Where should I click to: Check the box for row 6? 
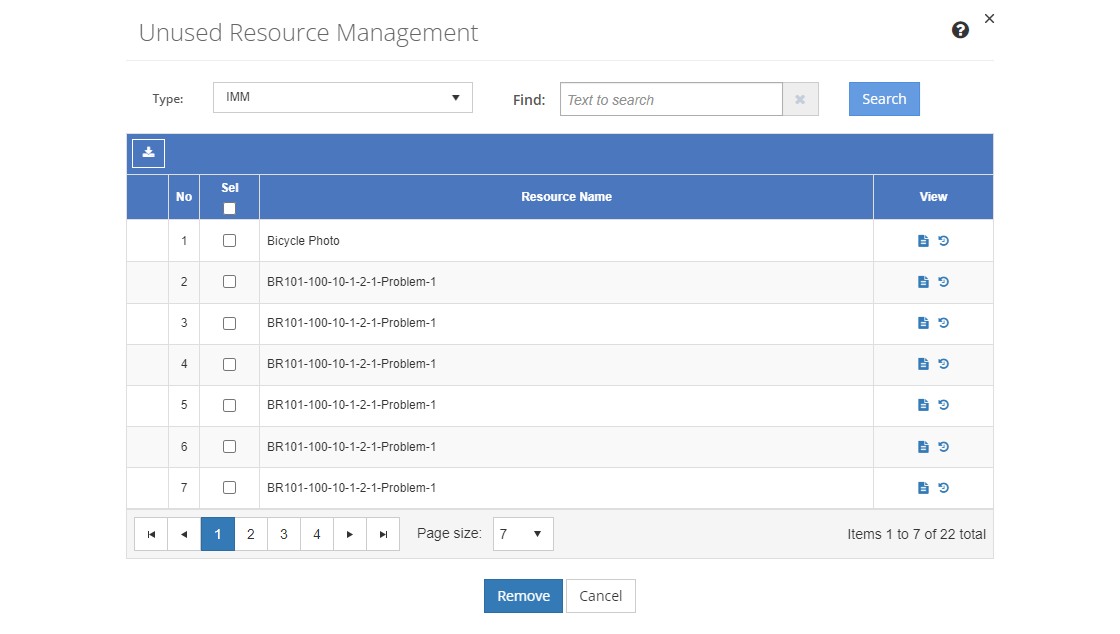click(x=229, y=447)
